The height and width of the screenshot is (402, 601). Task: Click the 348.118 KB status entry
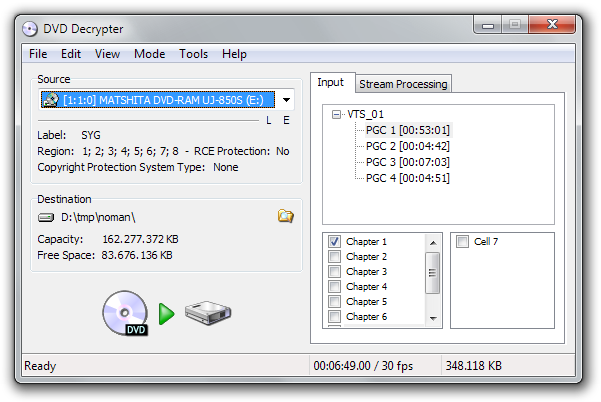point(473,366)
